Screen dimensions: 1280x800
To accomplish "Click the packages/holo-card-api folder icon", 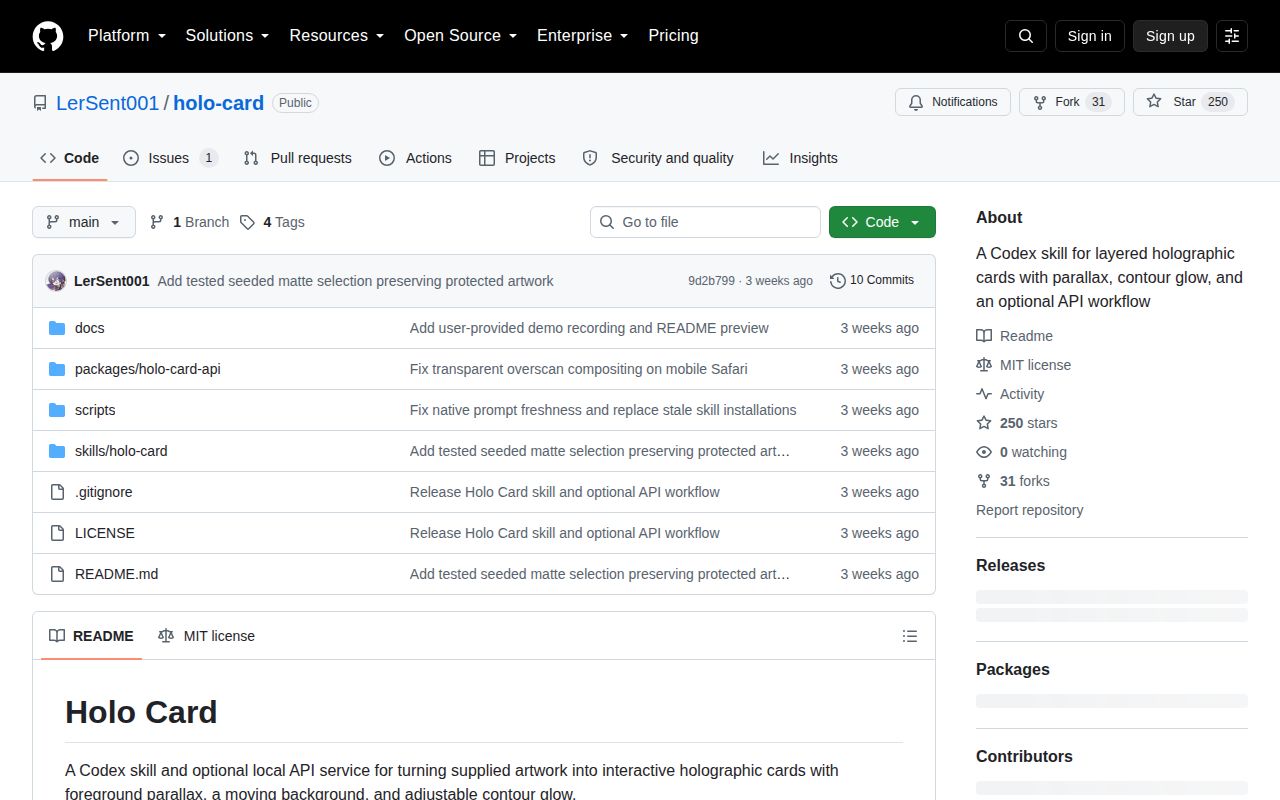I will click(x=57, y=369).
